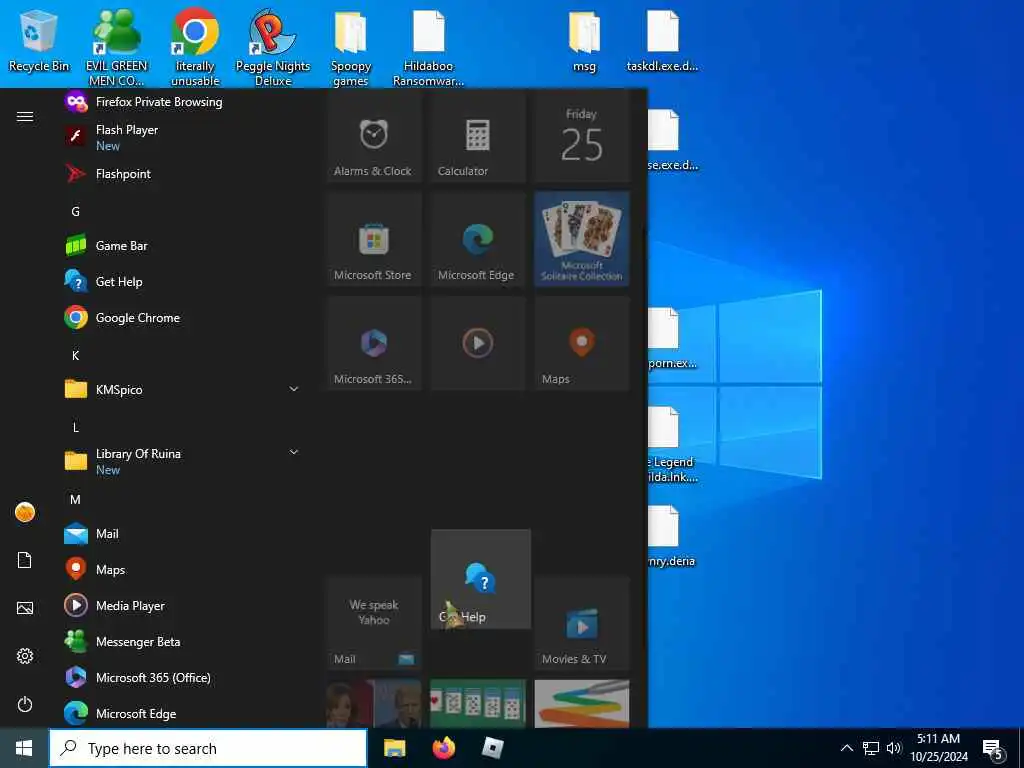This screenshot has height=768, width=1024.
Task: Open the Library Of Ruina folder entry
Action: pyautogui.click(x=181, y=461)
